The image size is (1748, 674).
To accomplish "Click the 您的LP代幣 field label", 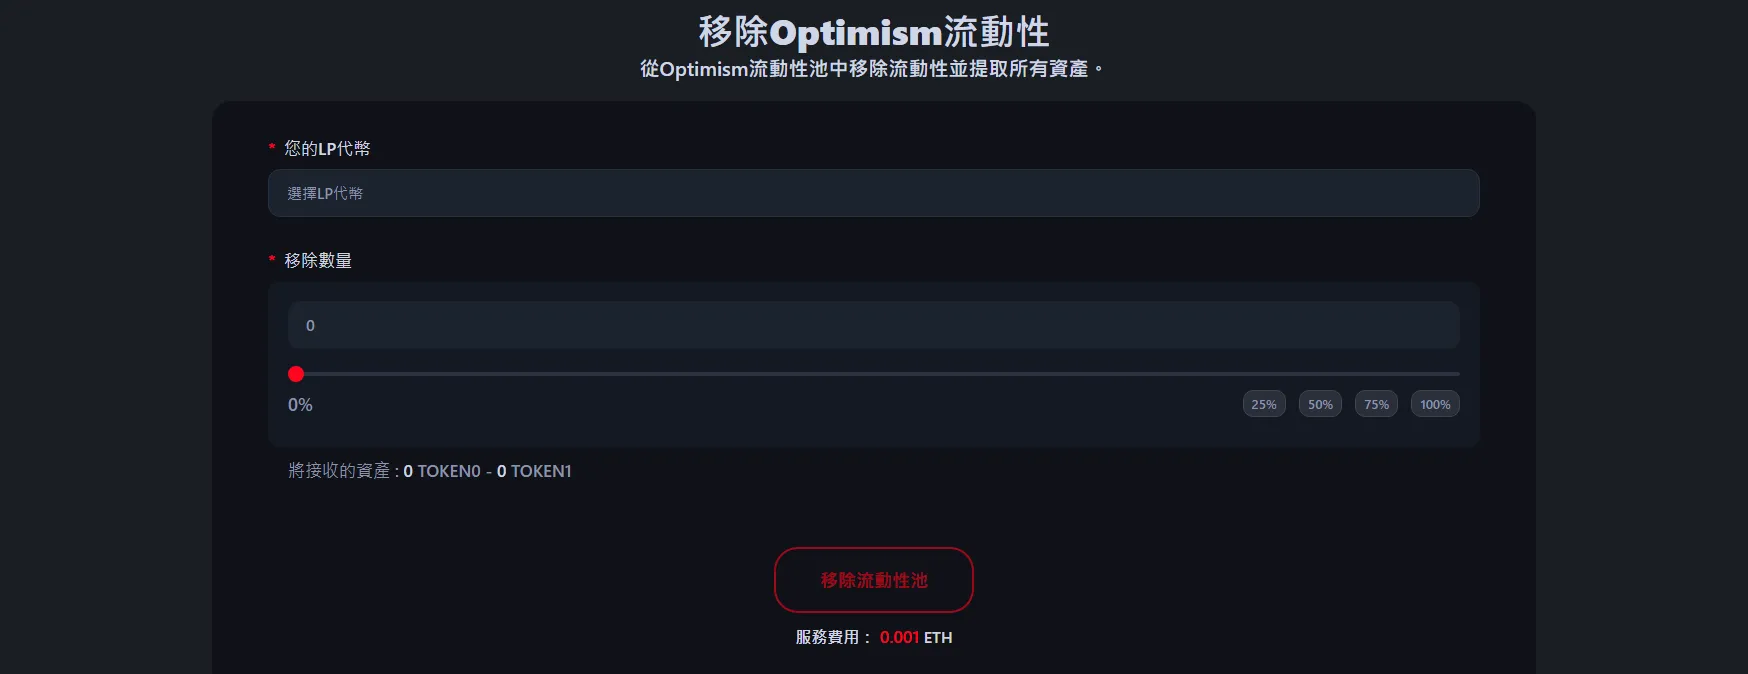I will (327, 148).
